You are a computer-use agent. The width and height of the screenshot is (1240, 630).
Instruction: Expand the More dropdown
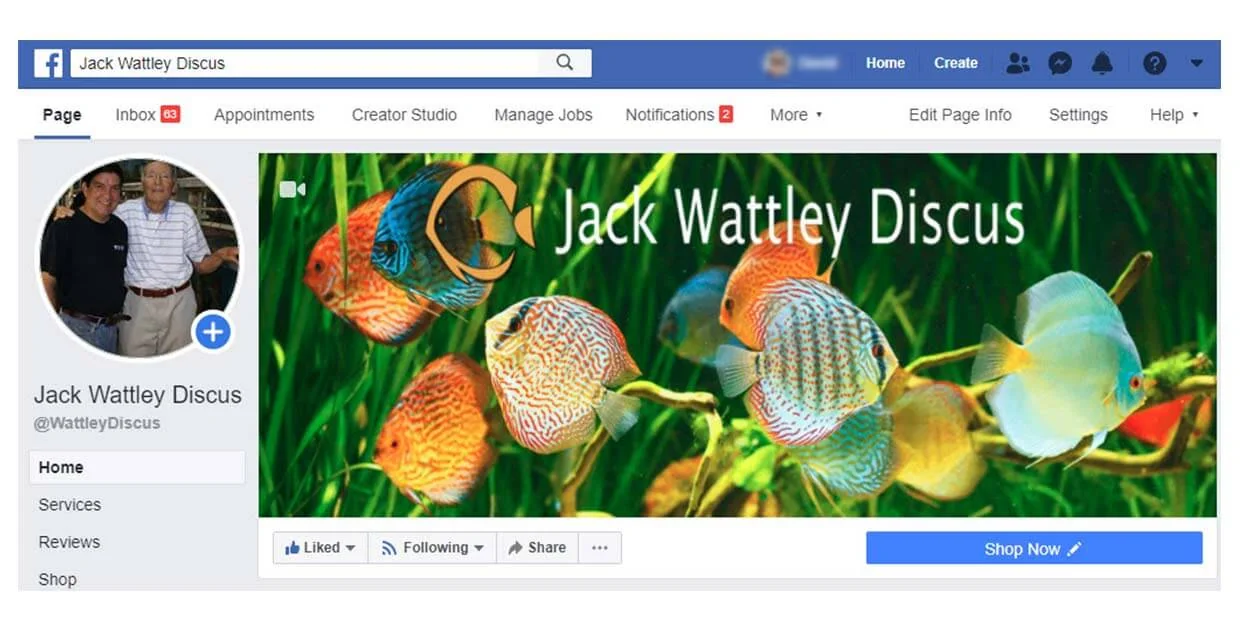(x=796, y=115)
